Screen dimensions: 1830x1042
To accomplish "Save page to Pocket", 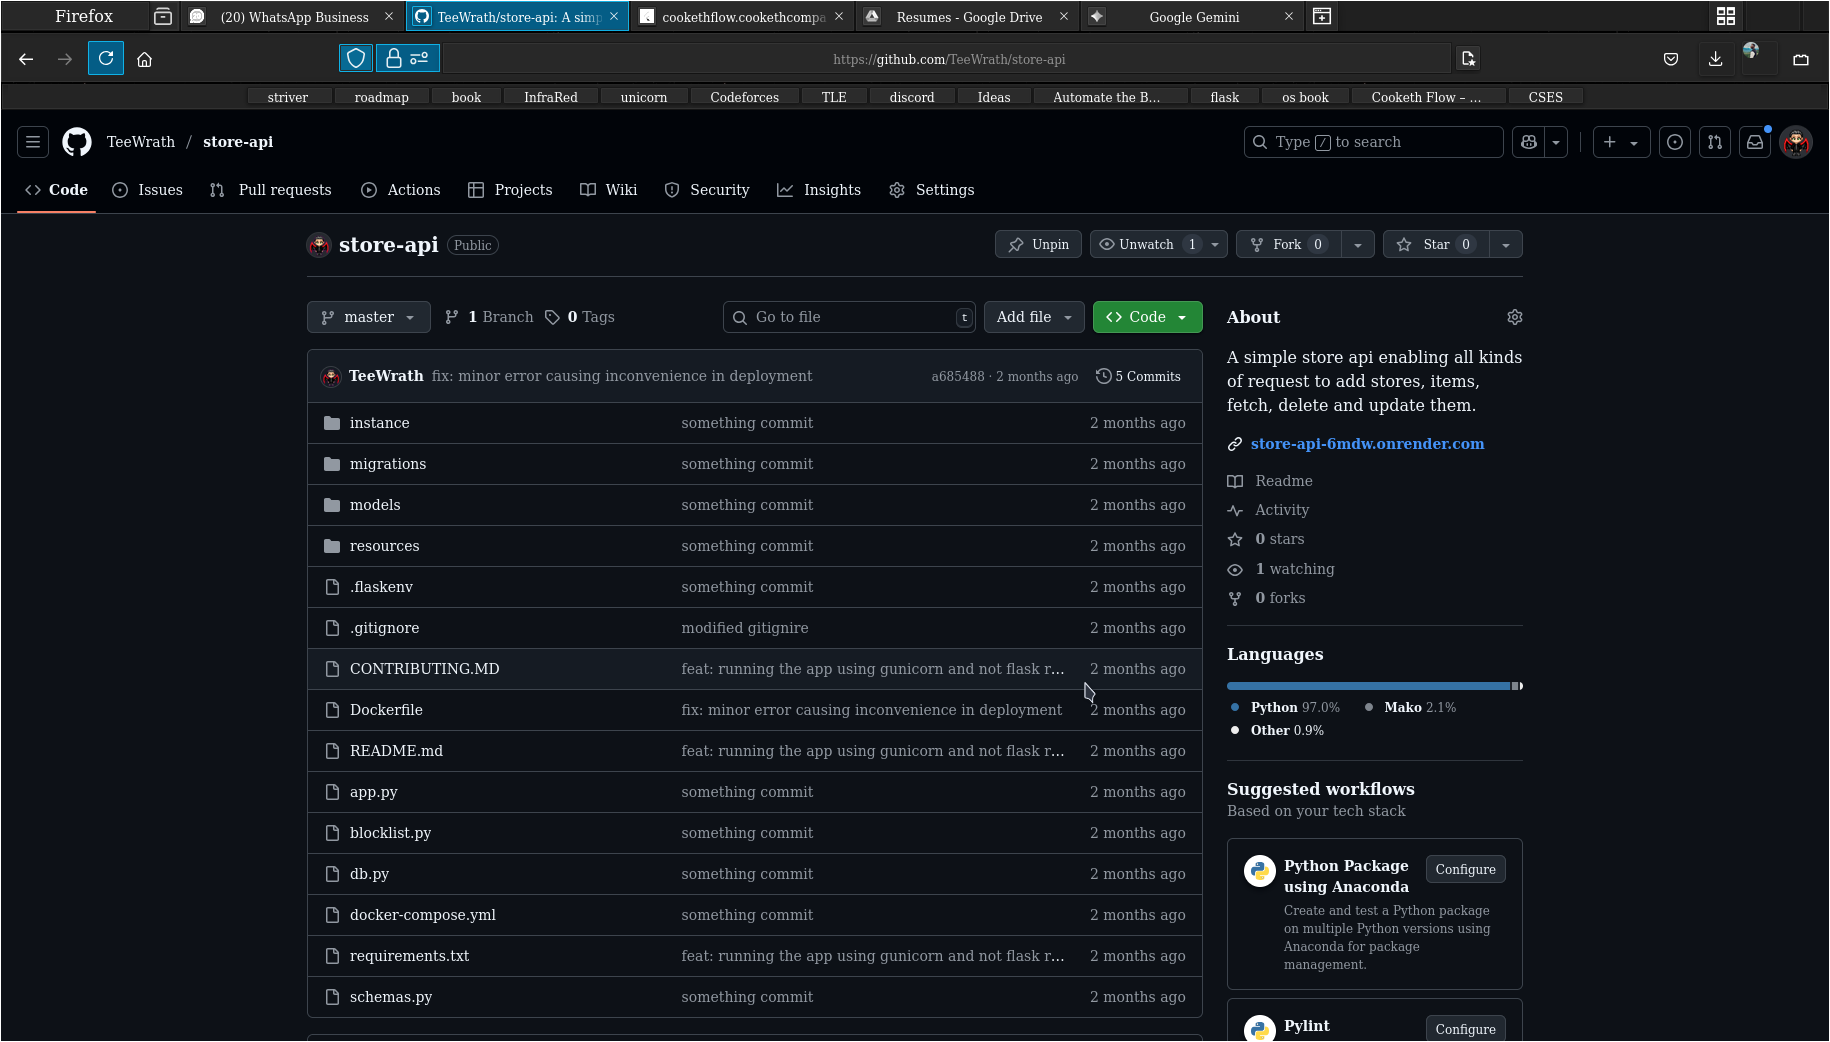I will [x=1671, y=59].
